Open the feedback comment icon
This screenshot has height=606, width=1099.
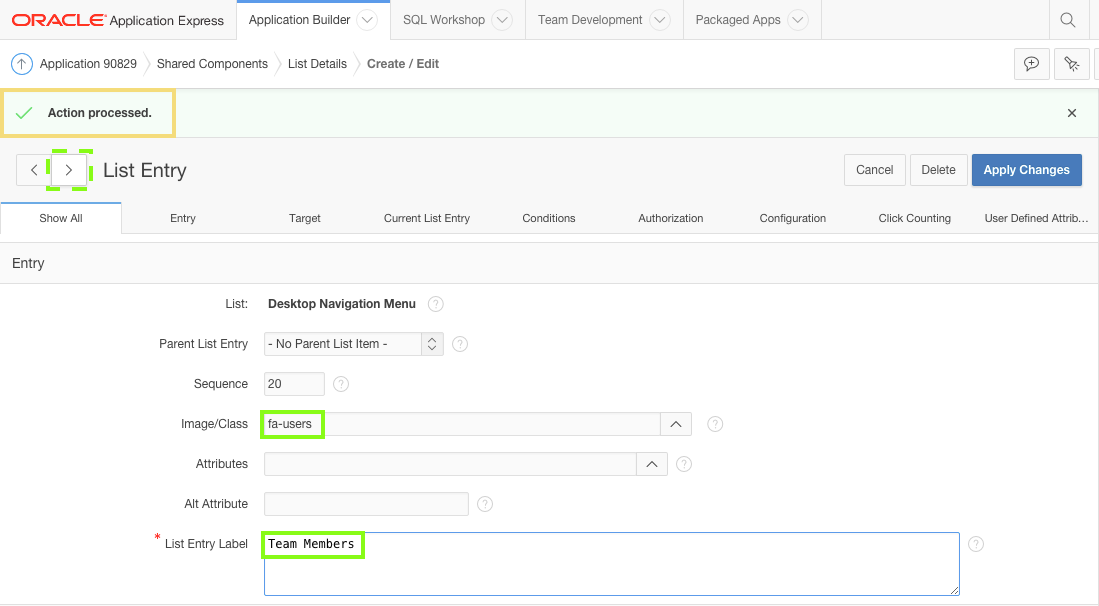pyautogui.click(x=1031, y=64)
